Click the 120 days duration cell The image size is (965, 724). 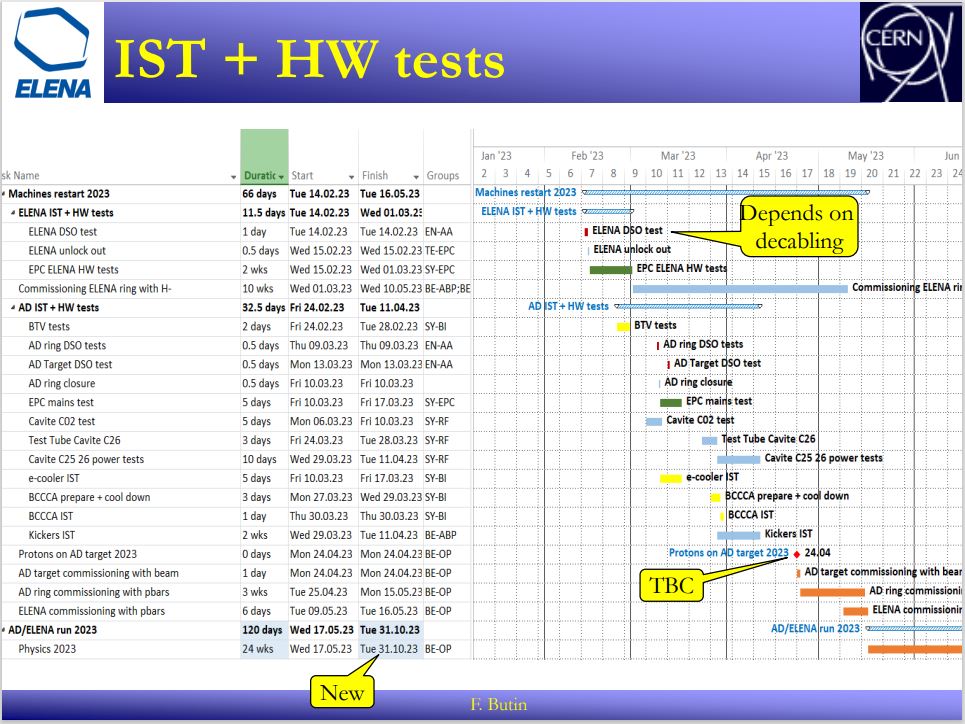(x=264, y=630)
